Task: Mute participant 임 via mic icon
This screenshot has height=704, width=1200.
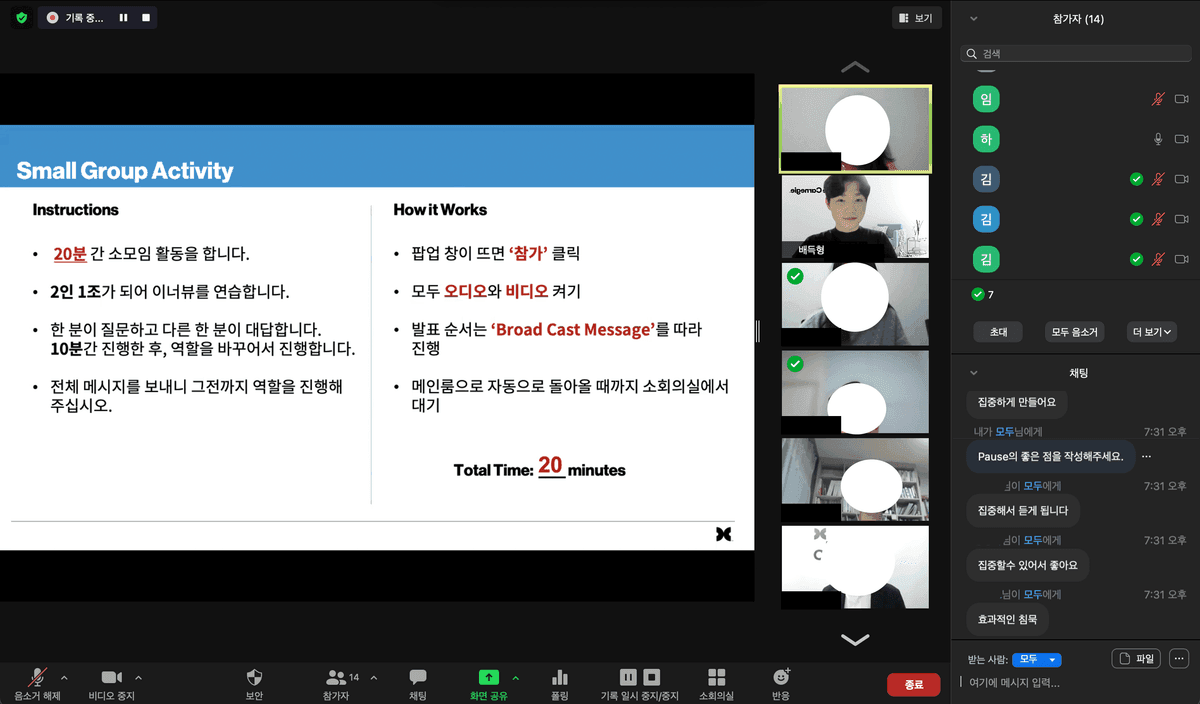Action: click(1157, 99)
